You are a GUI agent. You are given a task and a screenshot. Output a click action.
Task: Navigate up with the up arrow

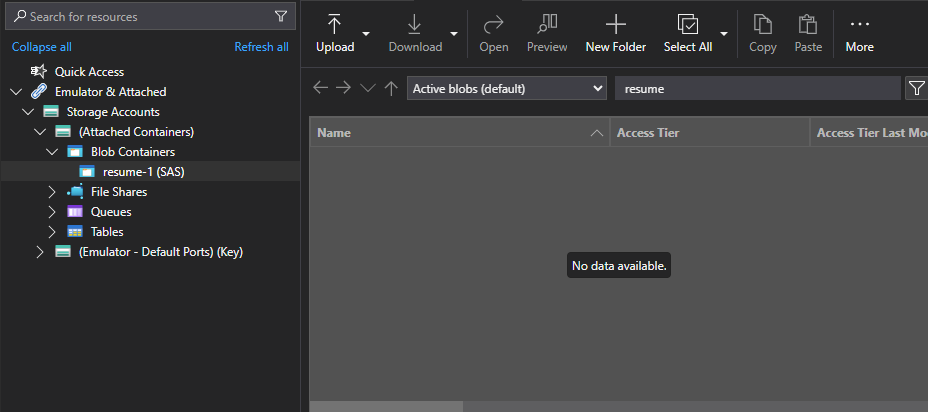pos(391,88)
